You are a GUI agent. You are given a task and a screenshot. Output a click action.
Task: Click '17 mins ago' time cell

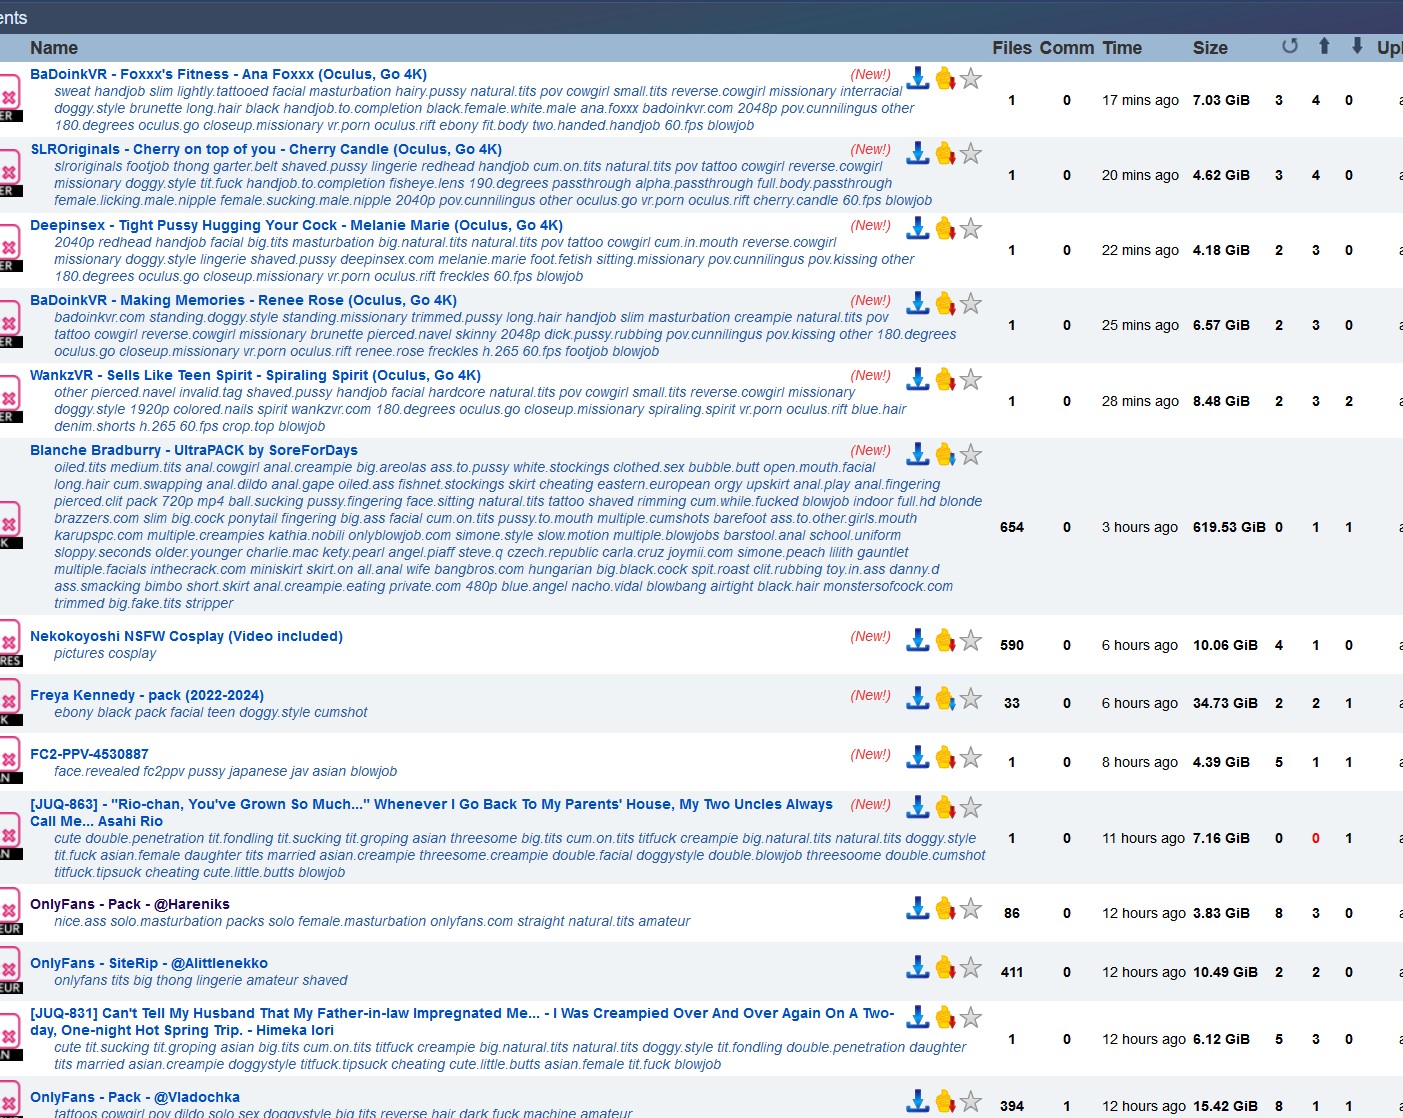1140,100
